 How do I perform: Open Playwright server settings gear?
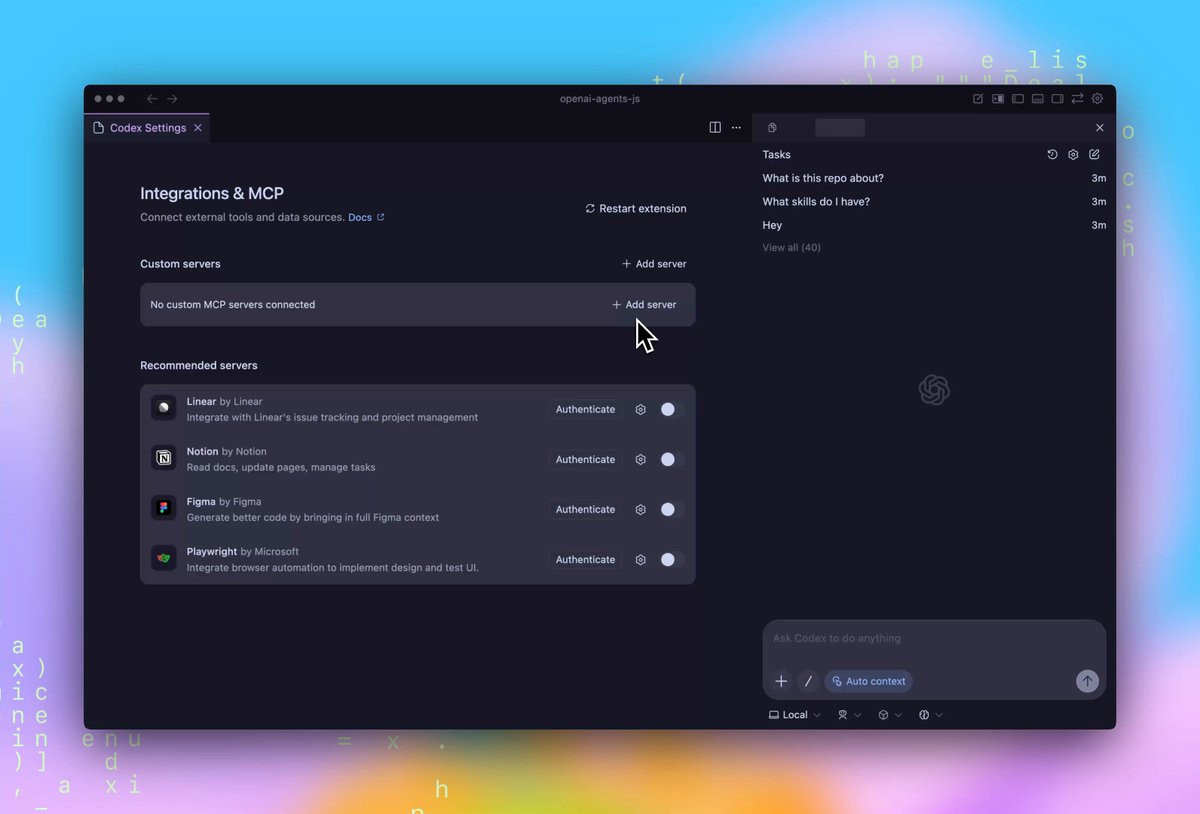[641, 559]
